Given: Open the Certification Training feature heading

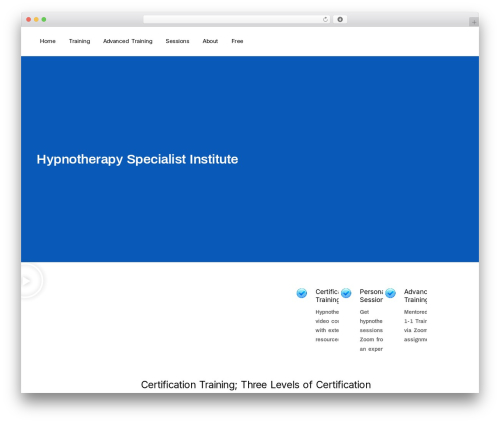Looking at the screenshot, I should pyautogui.click(x=327, y=296).
